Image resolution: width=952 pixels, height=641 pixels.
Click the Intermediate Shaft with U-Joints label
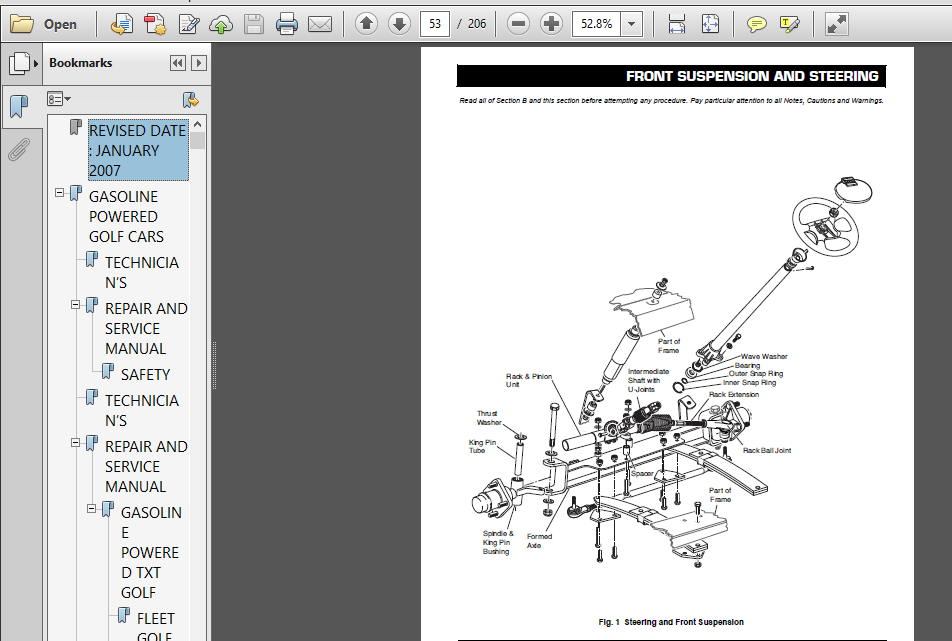click(648, 381)
